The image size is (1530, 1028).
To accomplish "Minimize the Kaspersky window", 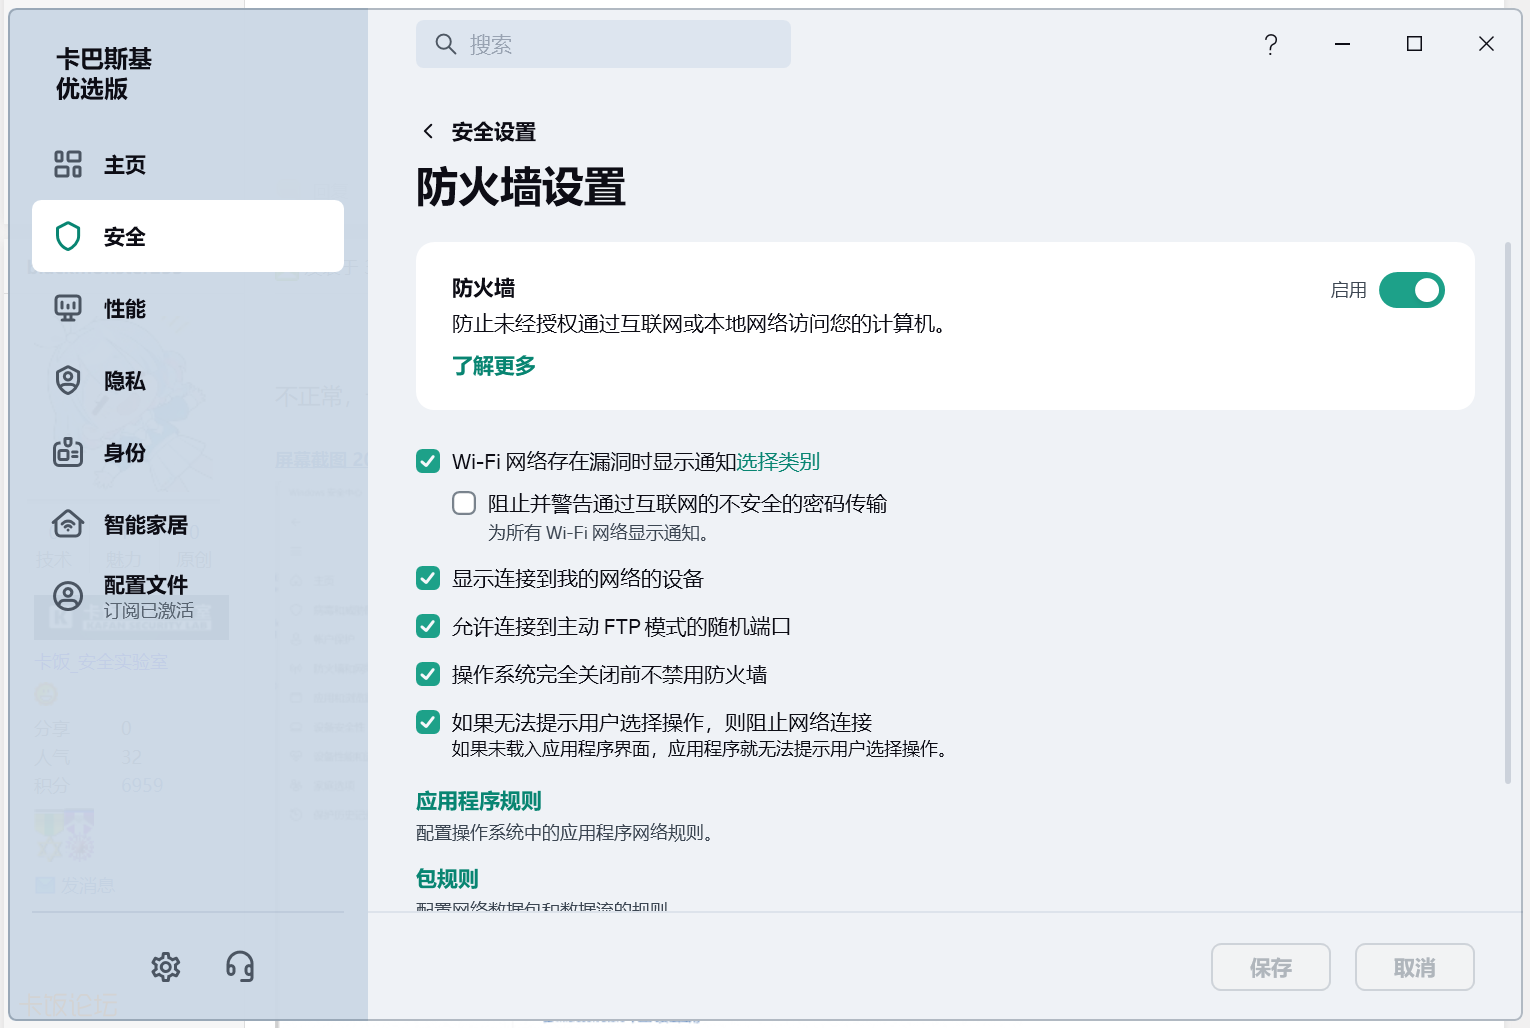I will pos(1342,44).
